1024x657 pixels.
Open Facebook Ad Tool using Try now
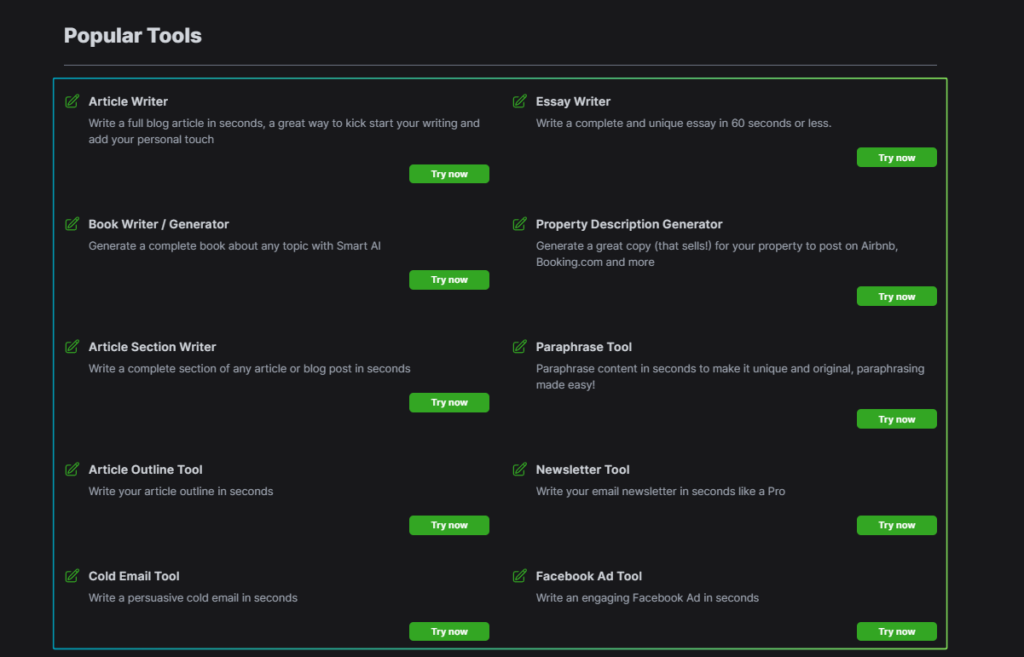[x=896, y=632]
